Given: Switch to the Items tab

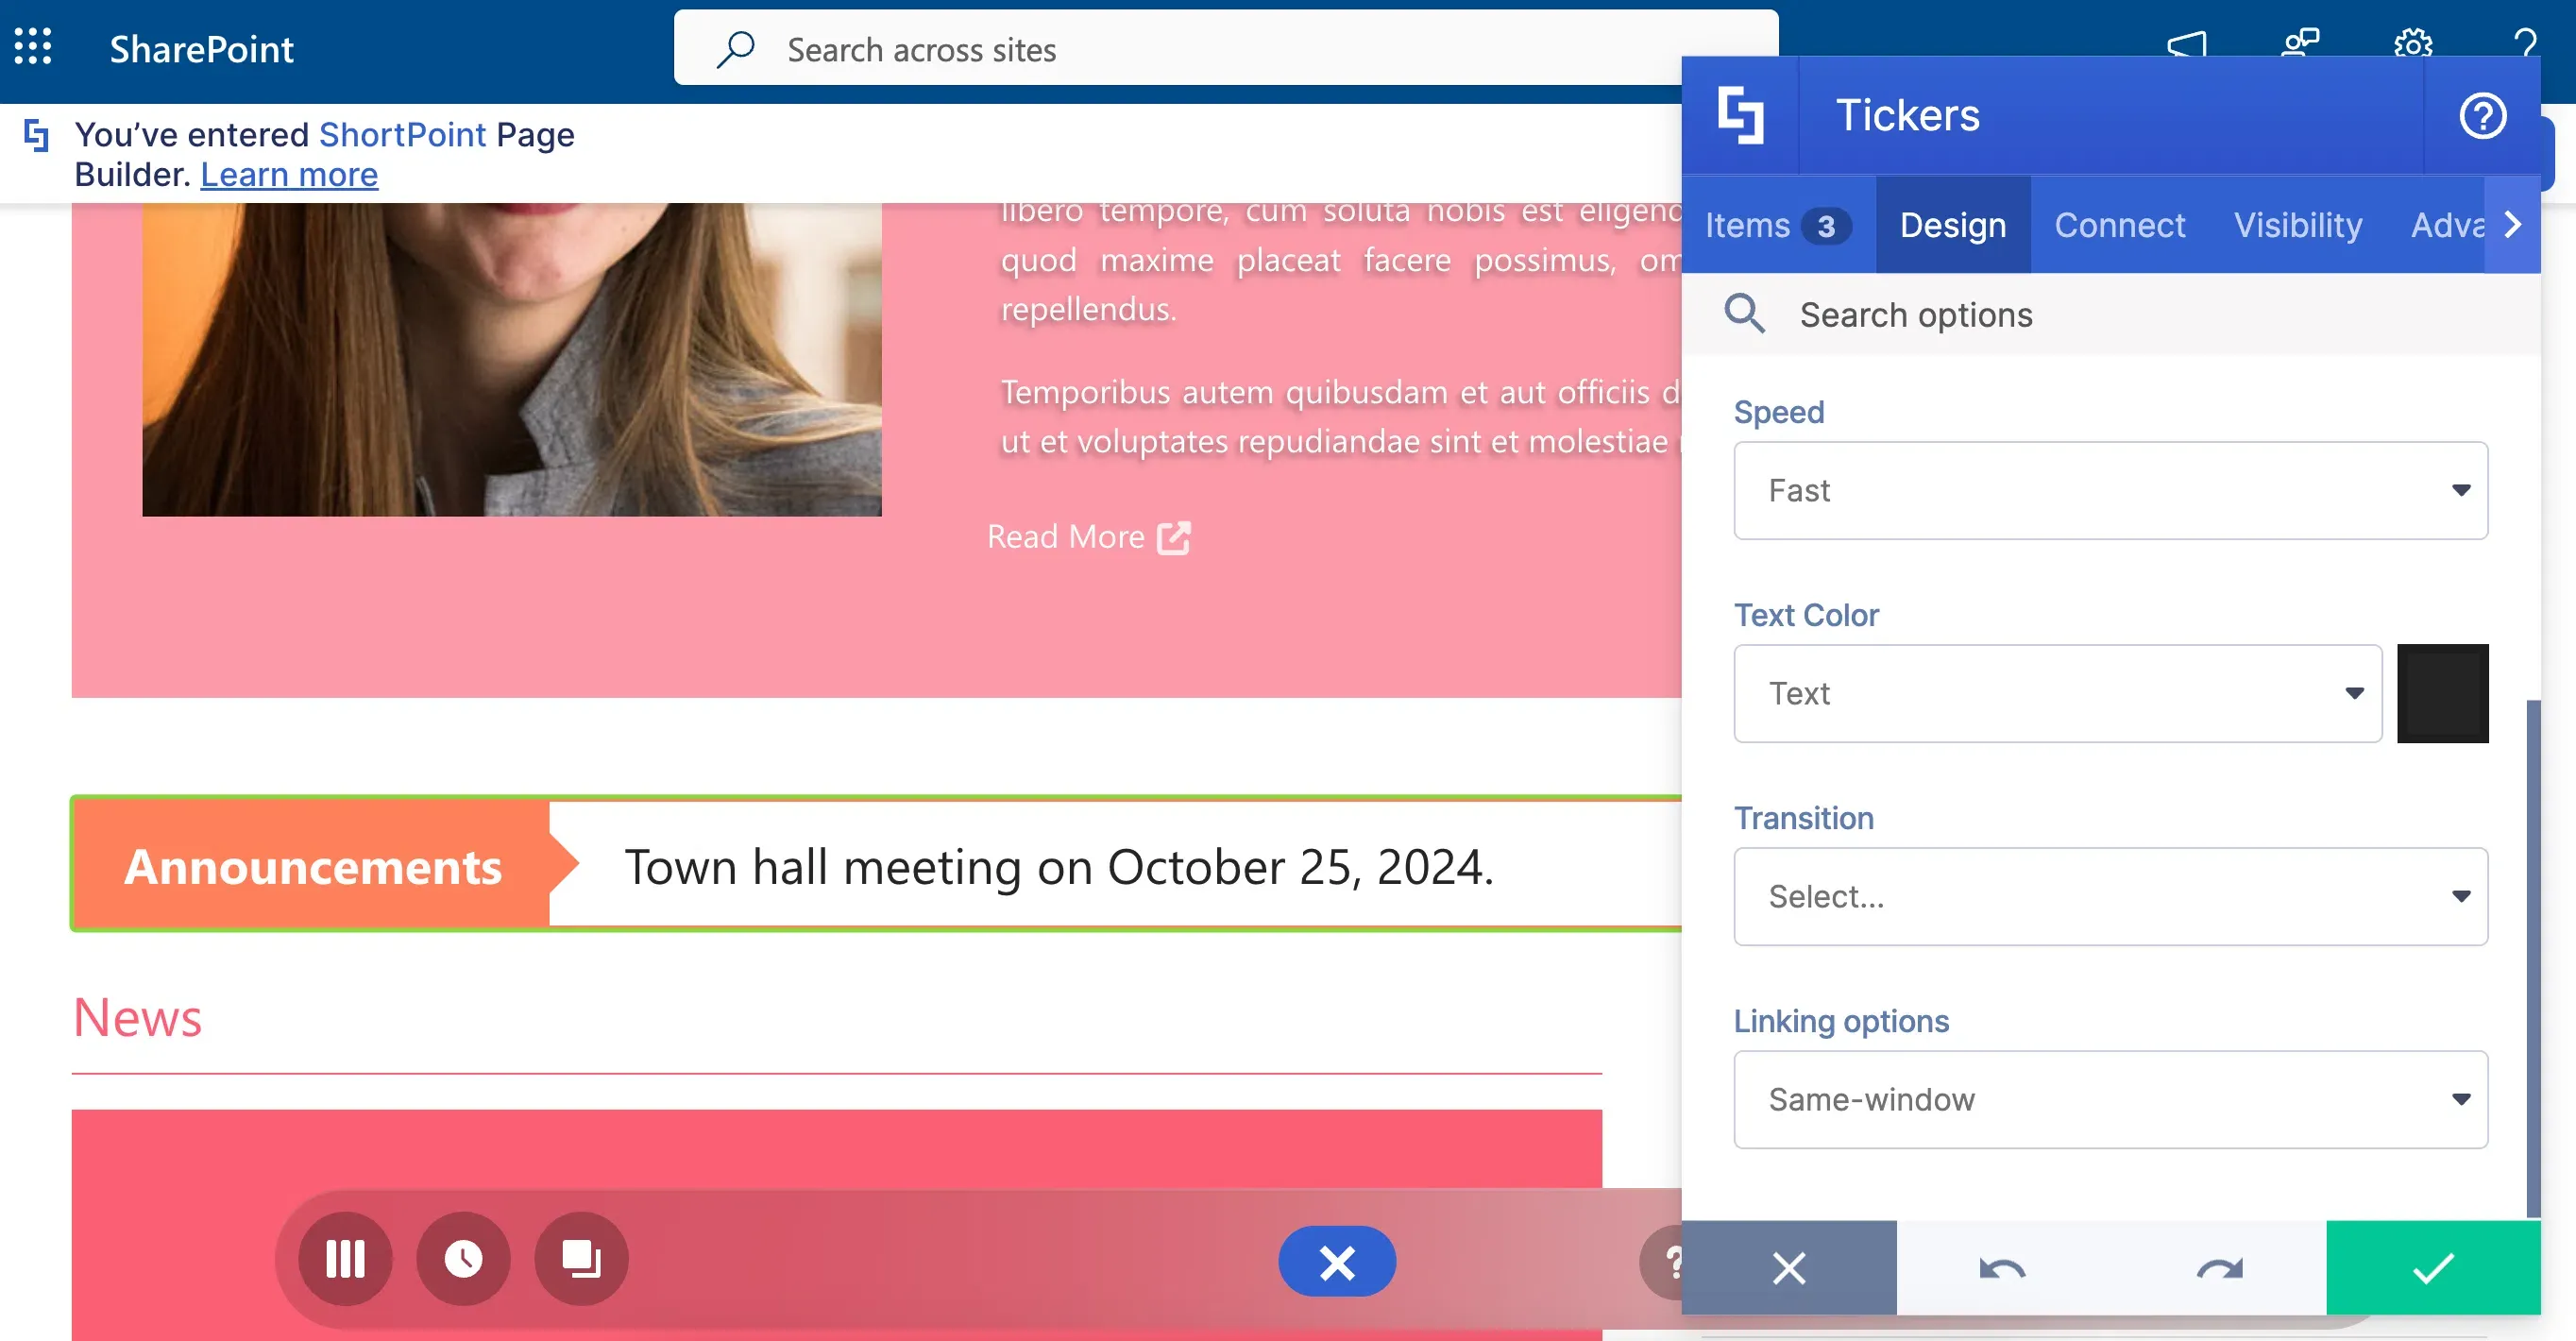Looking at the screenshot, I should coord(1778,226).
